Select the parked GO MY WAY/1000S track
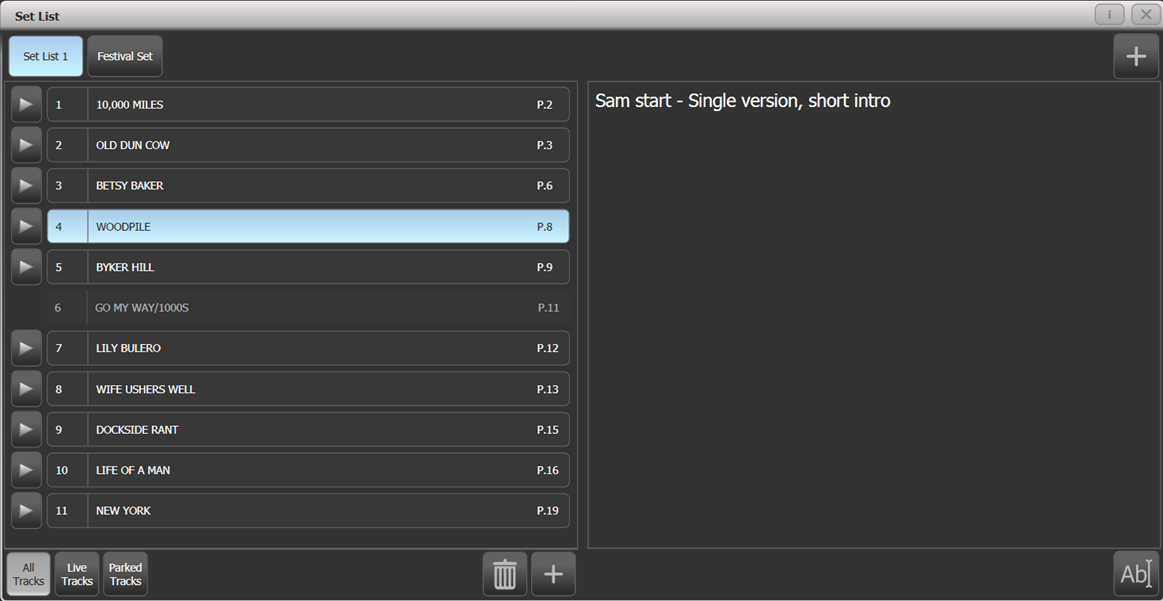Screen dimensions: 1163x601 [x=309, y=307]
